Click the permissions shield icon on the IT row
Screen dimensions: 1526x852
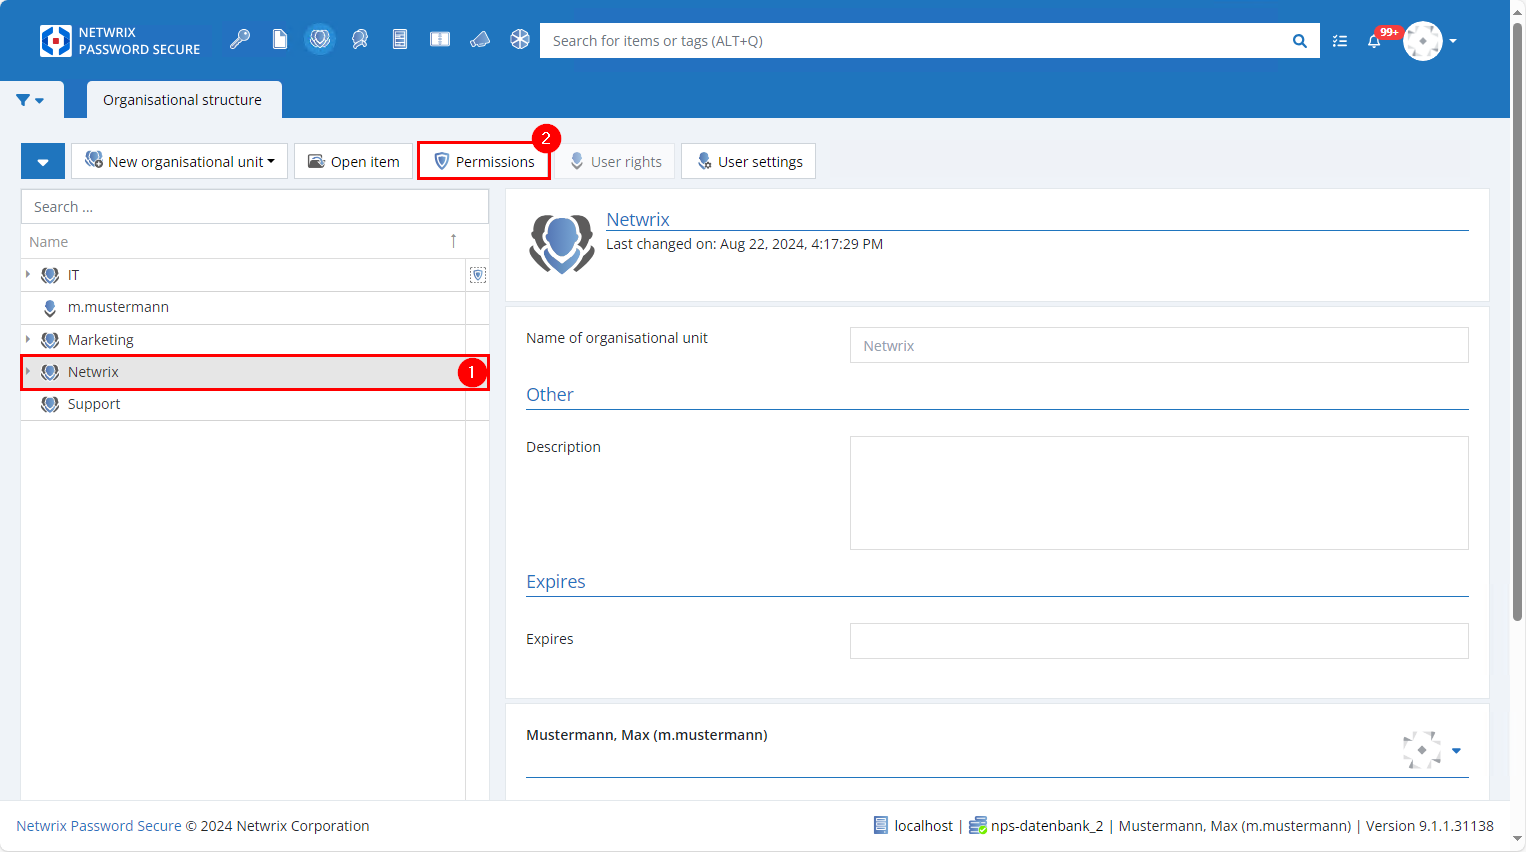478,275
